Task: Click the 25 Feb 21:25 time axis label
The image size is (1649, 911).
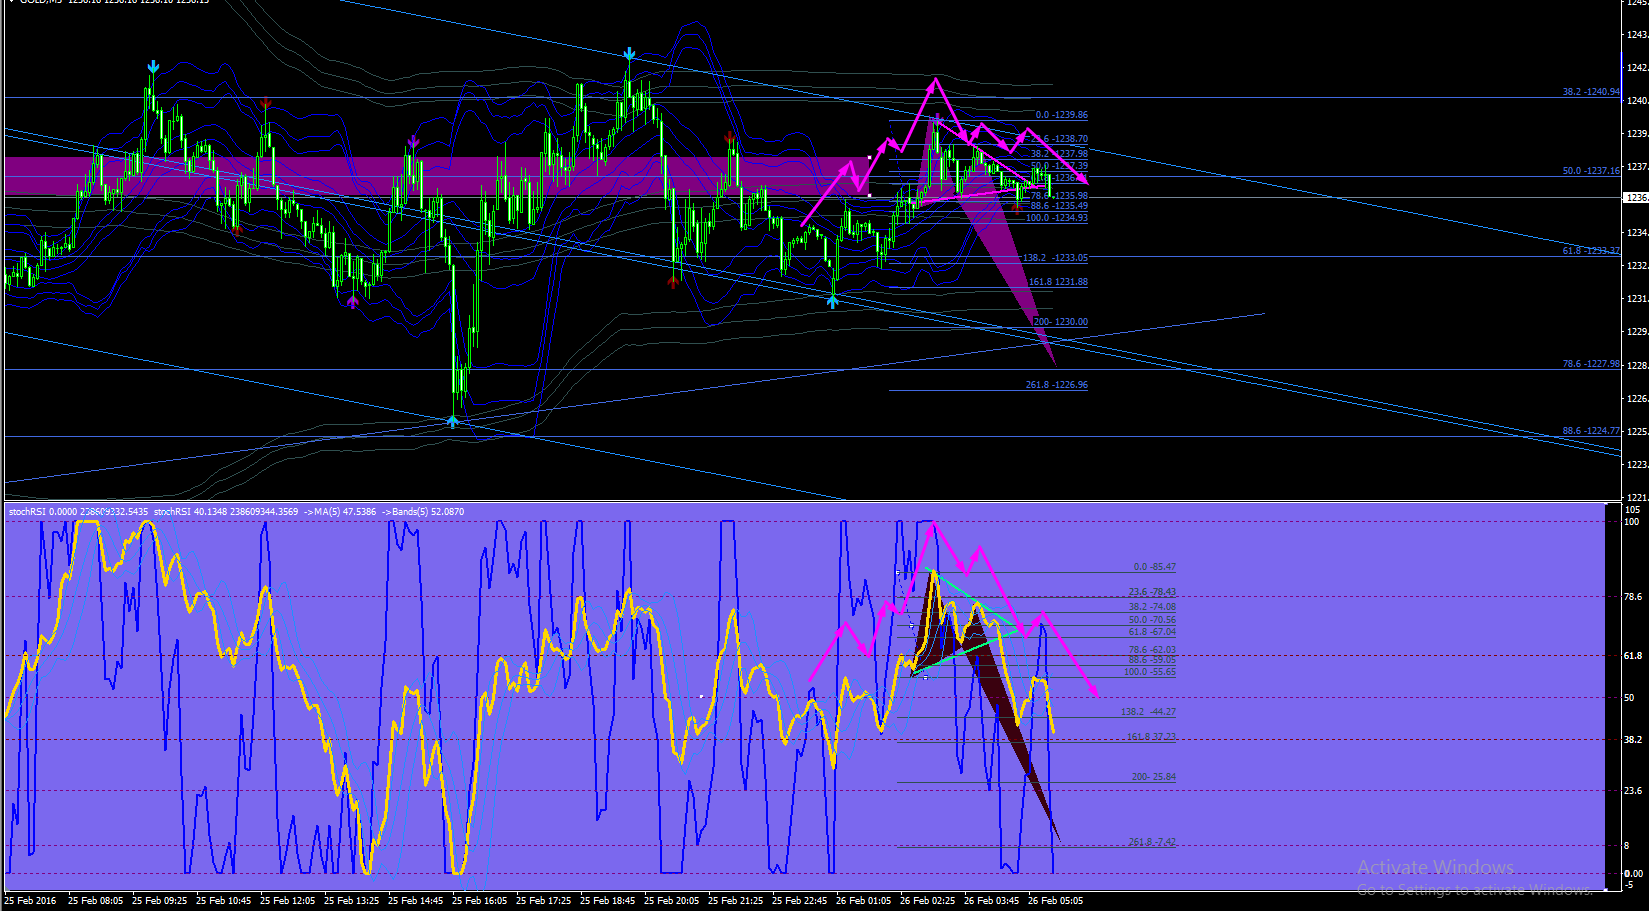Action: (736, 901)
